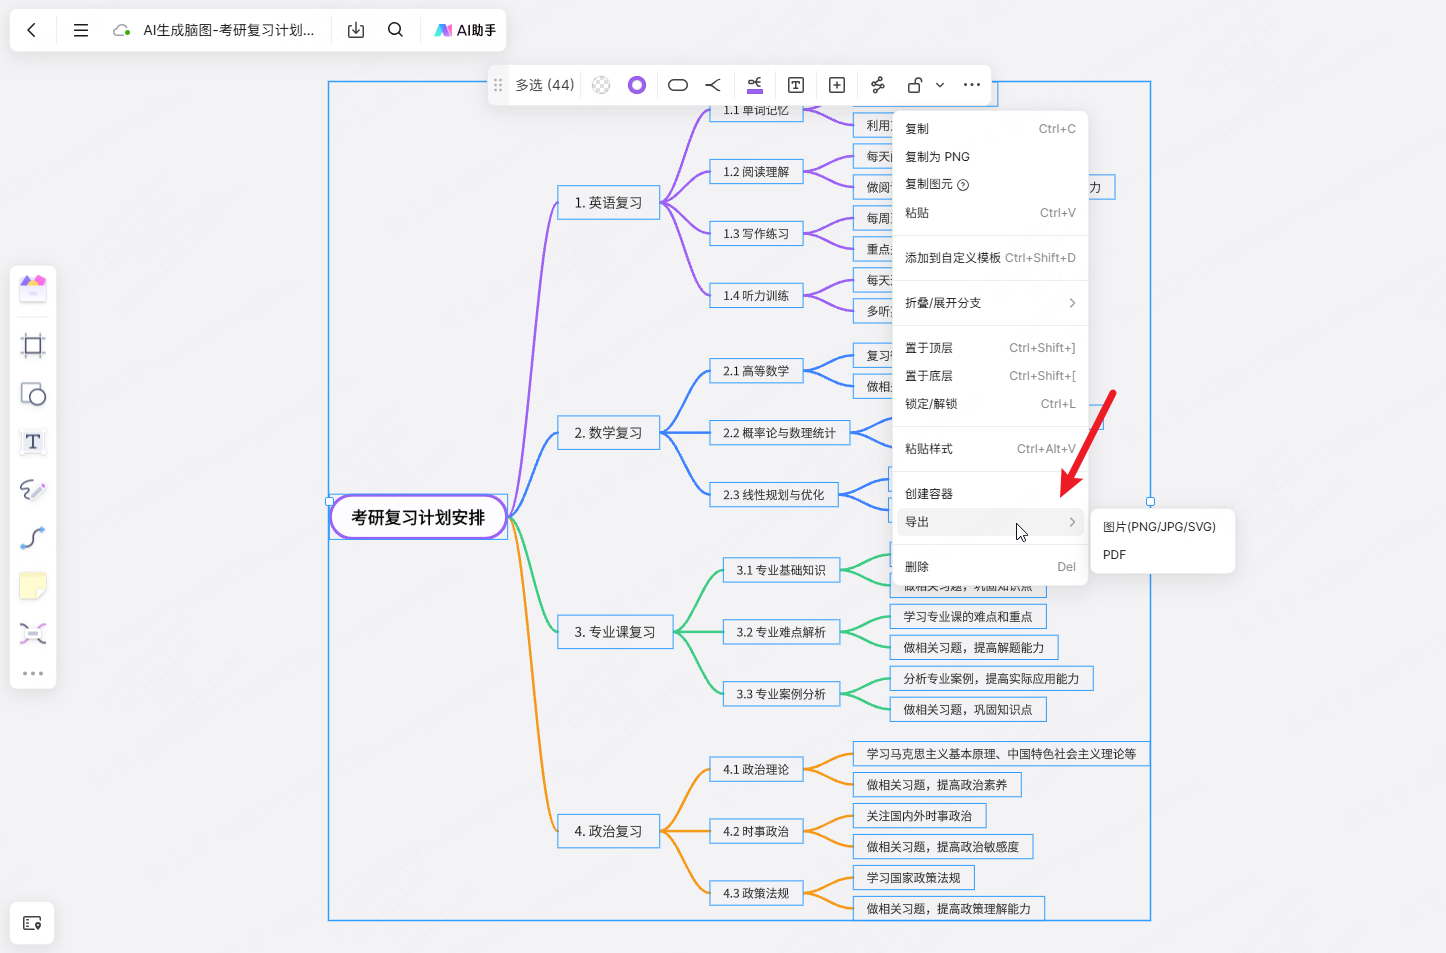Open the branch line style icon
Viewport: 1446px width, 953px height.
(x=713, y=85)
